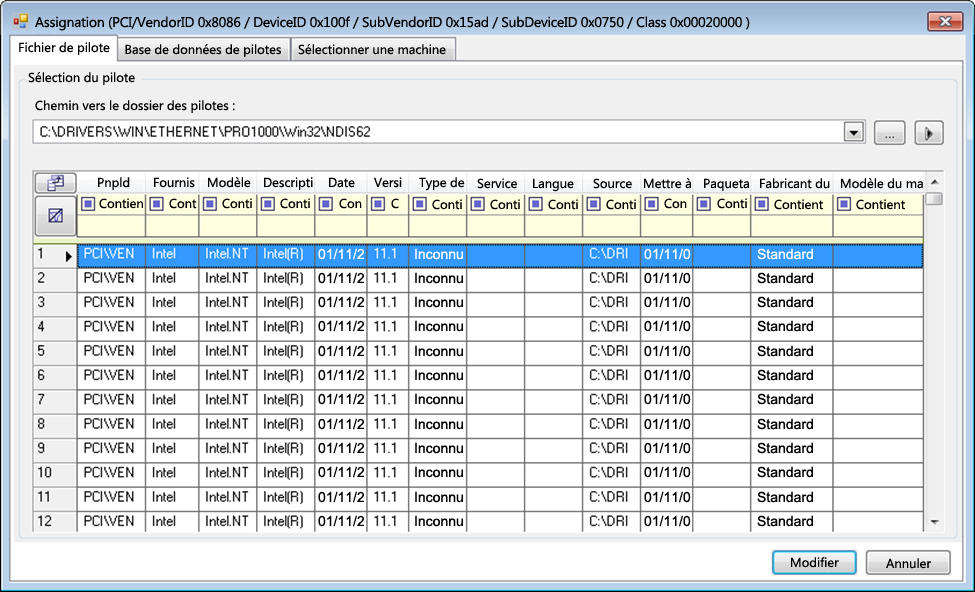975x592 pixels.
Task: Switch to Base de données de pilotes tab
Action: coord(203,50)
